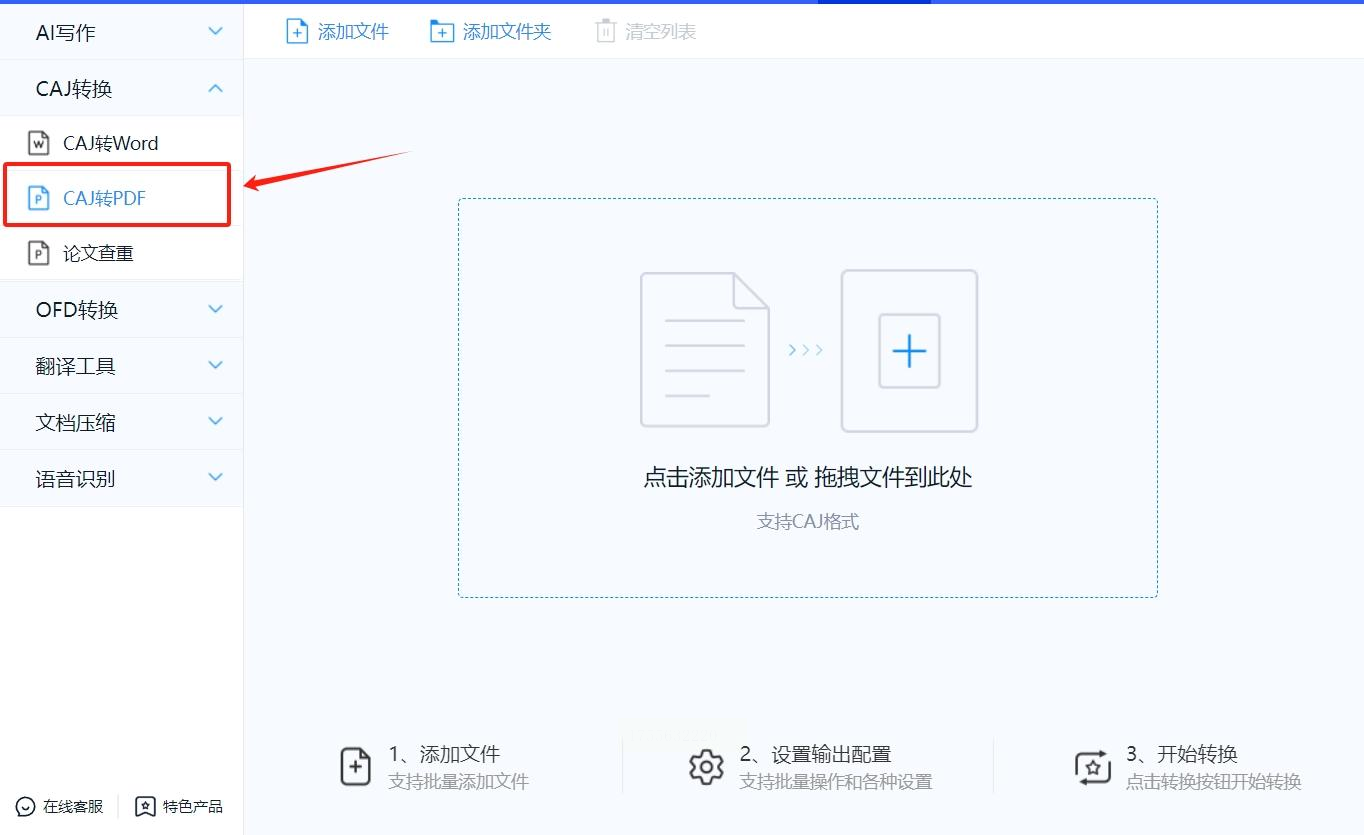Viewport: 1364px width, 835px height.
Task: Open the 语音识别 menu category
Action: pyautogui.click(x=121, y=478)
